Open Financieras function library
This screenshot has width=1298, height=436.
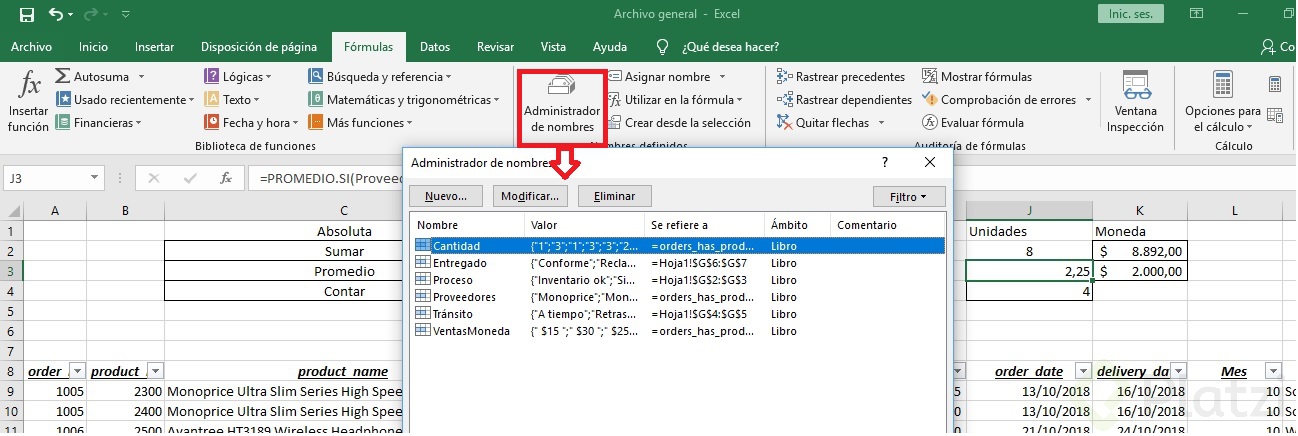(98, 122)
